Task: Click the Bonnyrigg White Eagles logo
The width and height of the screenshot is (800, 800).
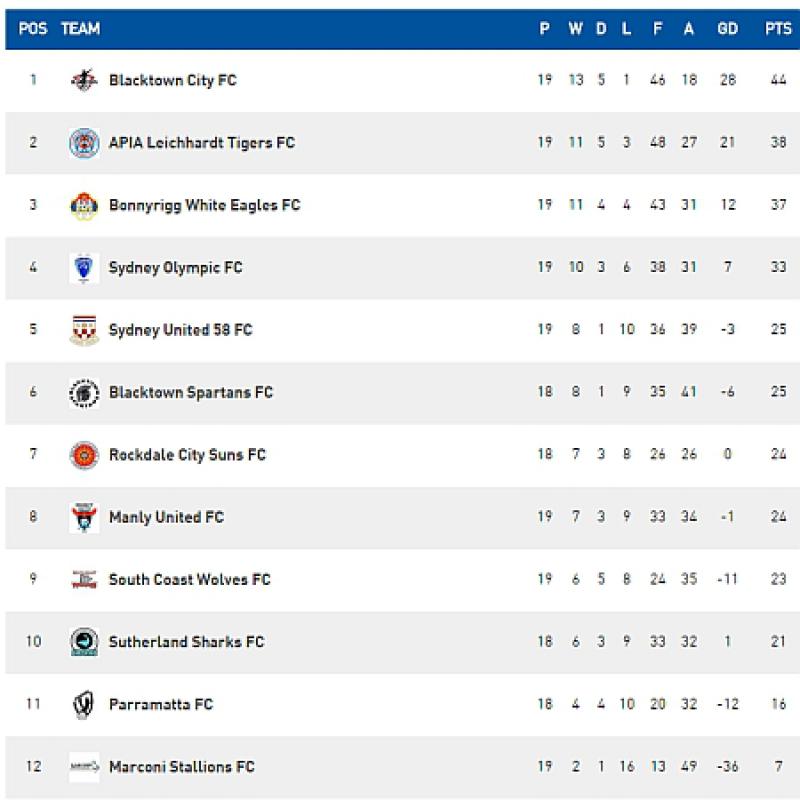Action: click(x=84, y=206)
